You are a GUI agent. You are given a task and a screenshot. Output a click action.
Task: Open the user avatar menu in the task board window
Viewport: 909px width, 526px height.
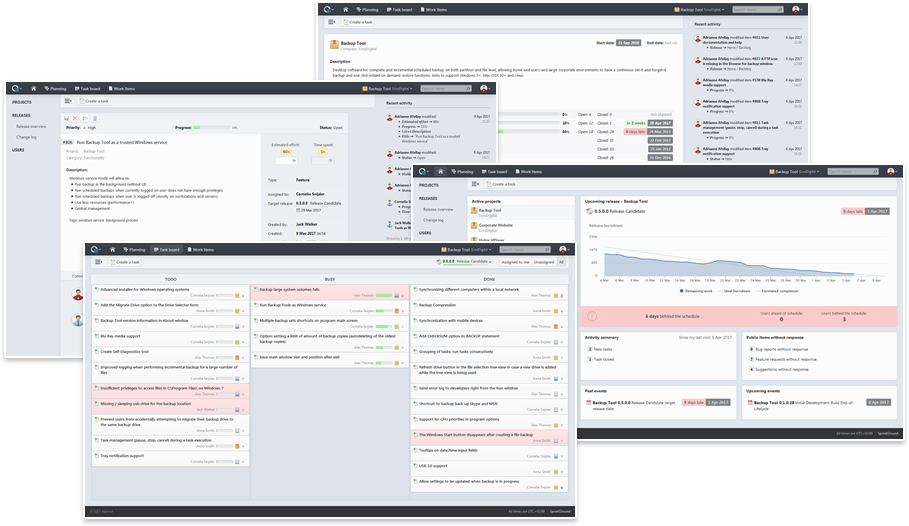[564, 249]
